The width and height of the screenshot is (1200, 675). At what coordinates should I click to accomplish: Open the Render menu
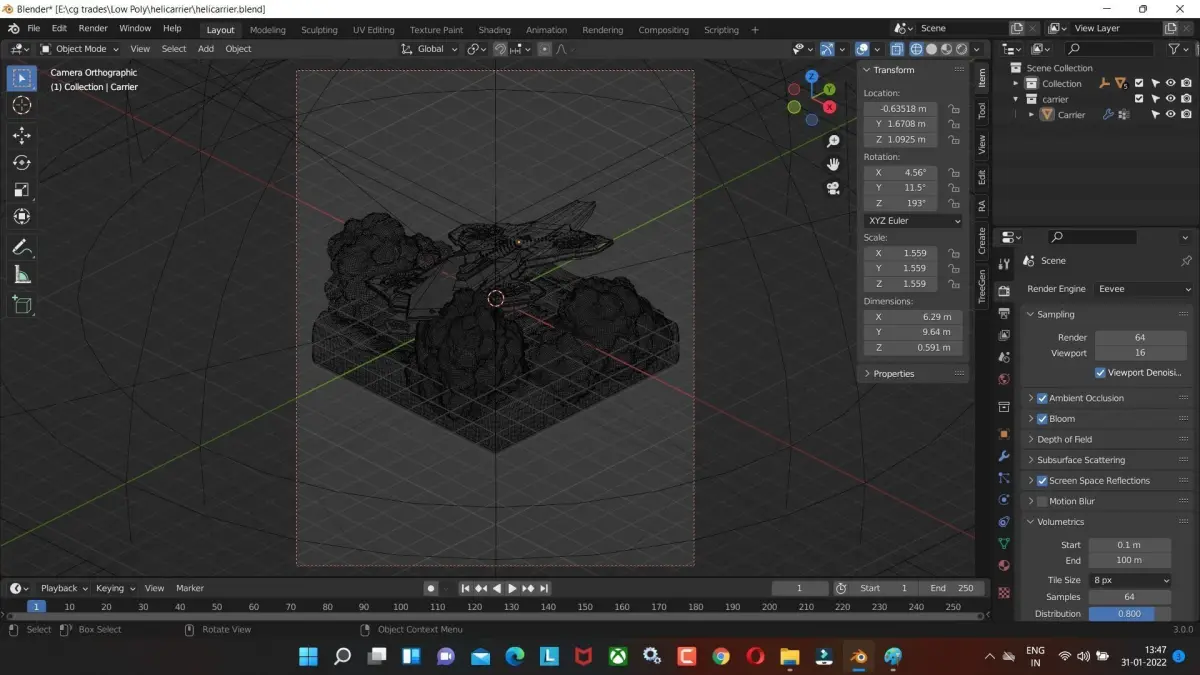[93, 28]
